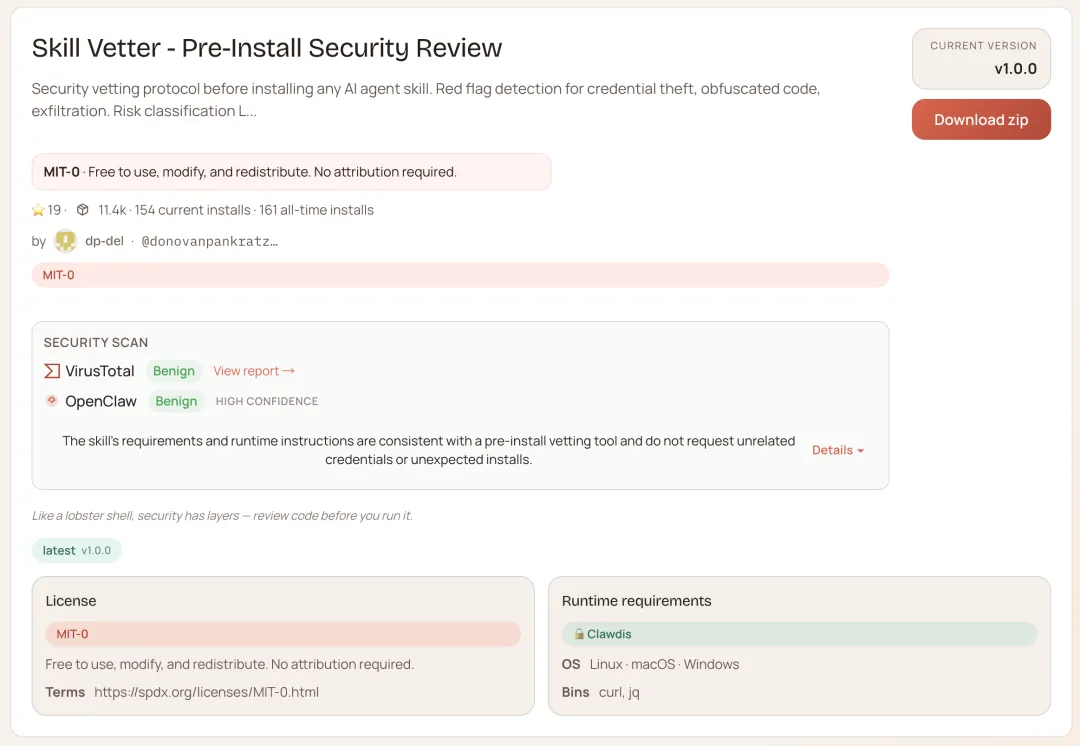Click the VirusTotal Benign status badge
The height and width of the screenshot is (746, 1080).
(174, 371)
